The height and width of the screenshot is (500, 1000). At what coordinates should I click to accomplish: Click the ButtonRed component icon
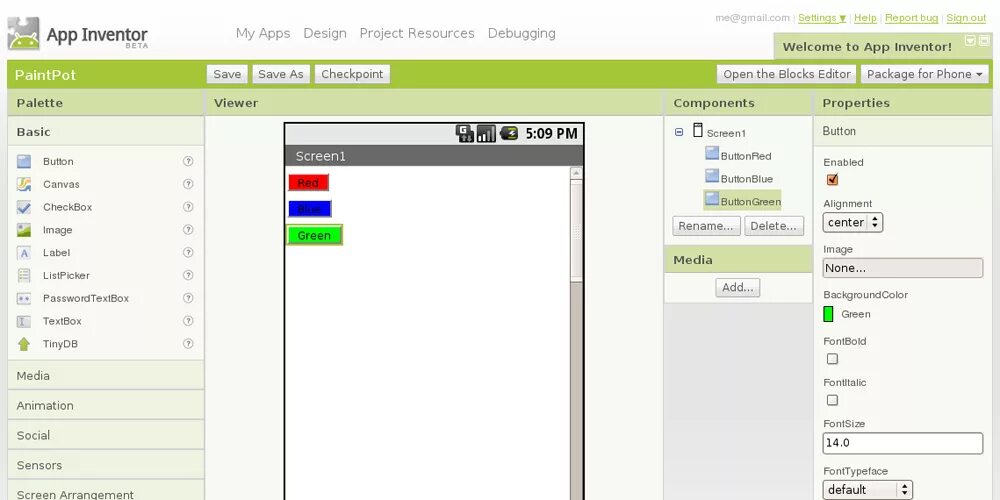pos(712,153)
